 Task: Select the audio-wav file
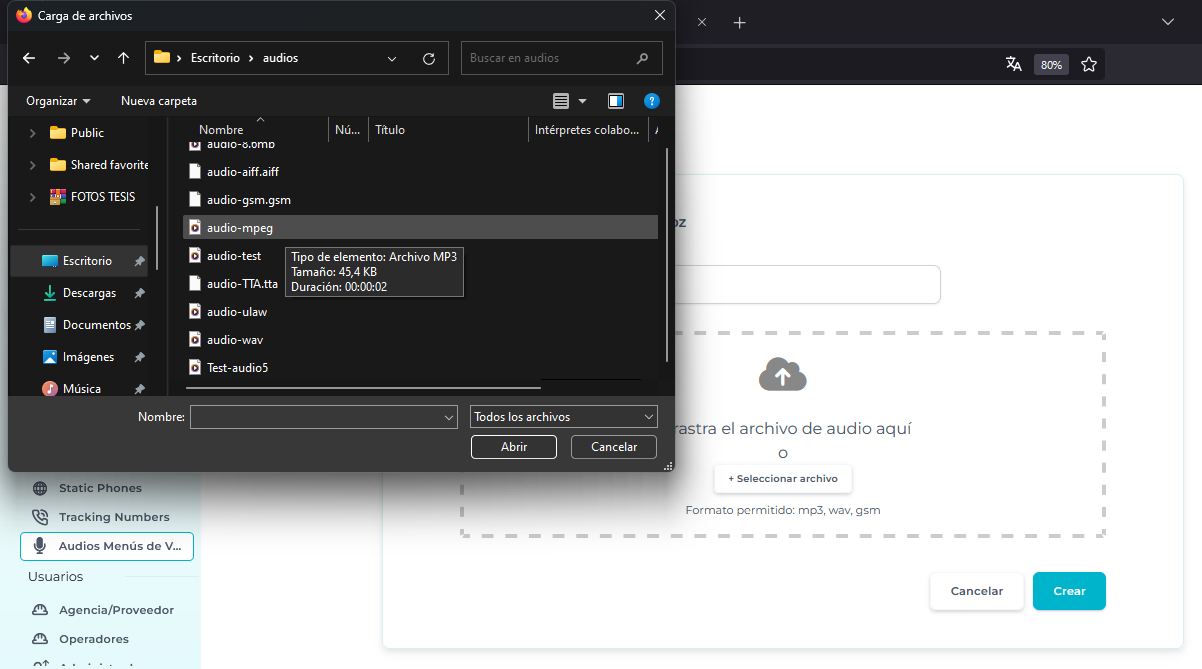pos(235,340)
